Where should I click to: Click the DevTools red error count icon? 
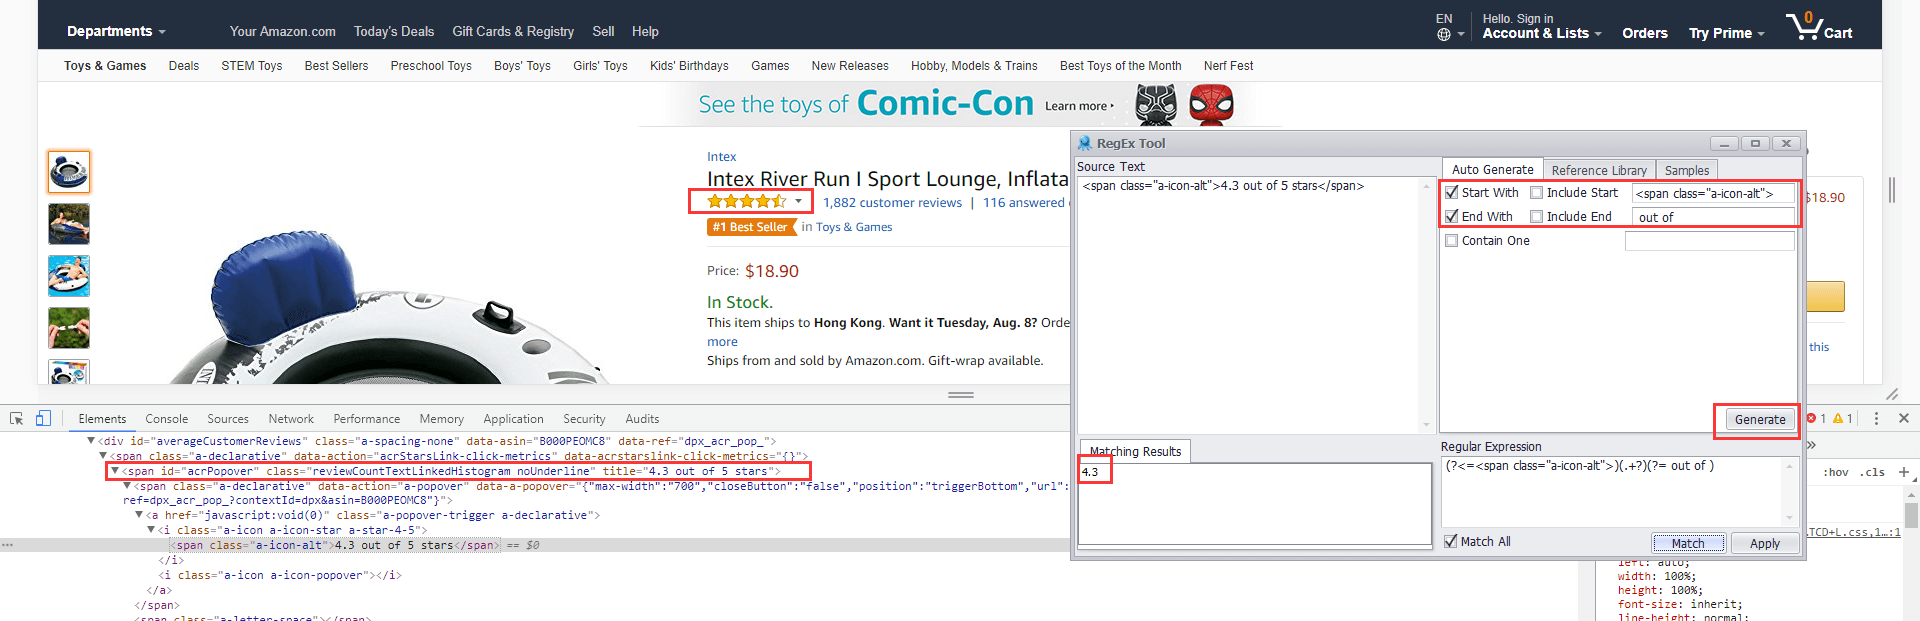1811,418
